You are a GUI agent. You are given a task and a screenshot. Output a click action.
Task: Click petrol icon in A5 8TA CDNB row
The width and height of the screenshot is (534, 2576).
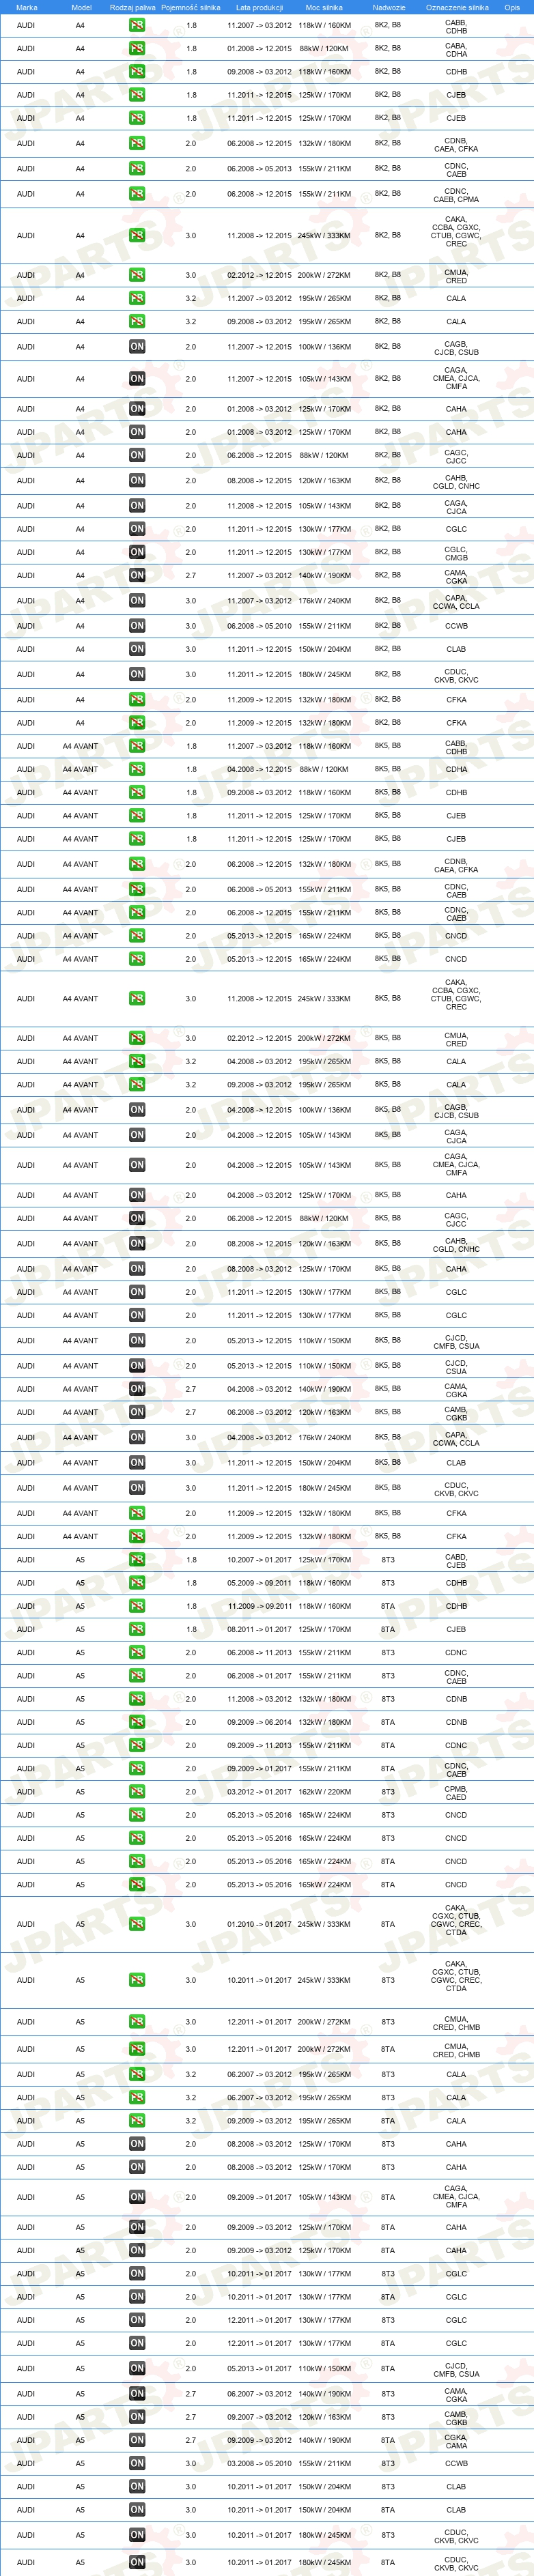[x=137, y=1722]
